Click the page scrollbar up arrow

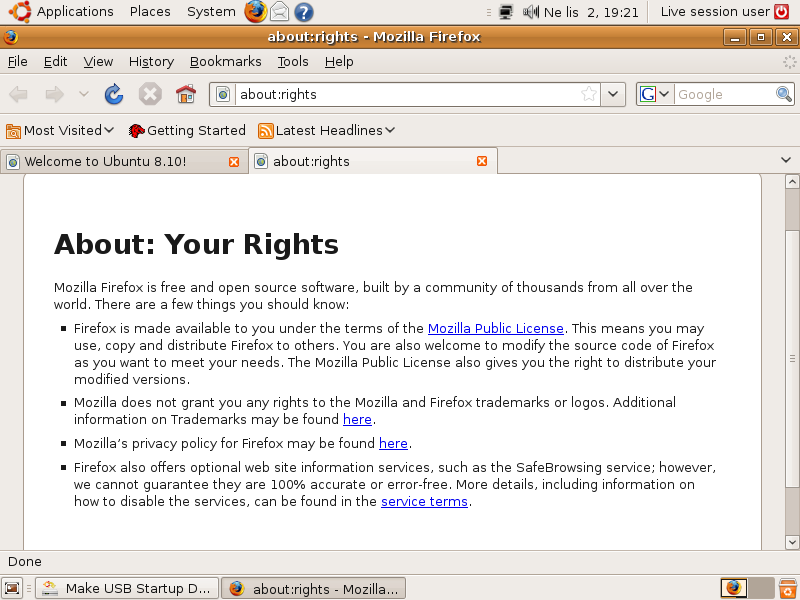(792, 182)
